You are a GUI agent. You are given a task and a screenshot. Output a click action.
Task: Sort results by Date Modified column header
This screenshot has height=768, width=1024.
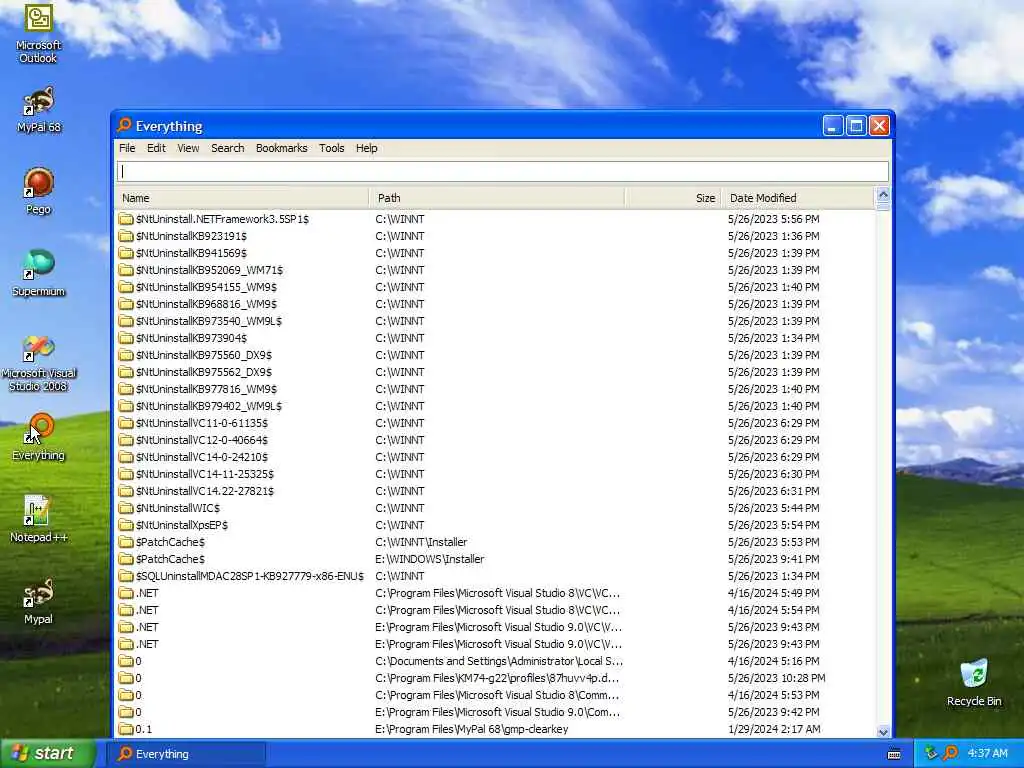point(797,198)
